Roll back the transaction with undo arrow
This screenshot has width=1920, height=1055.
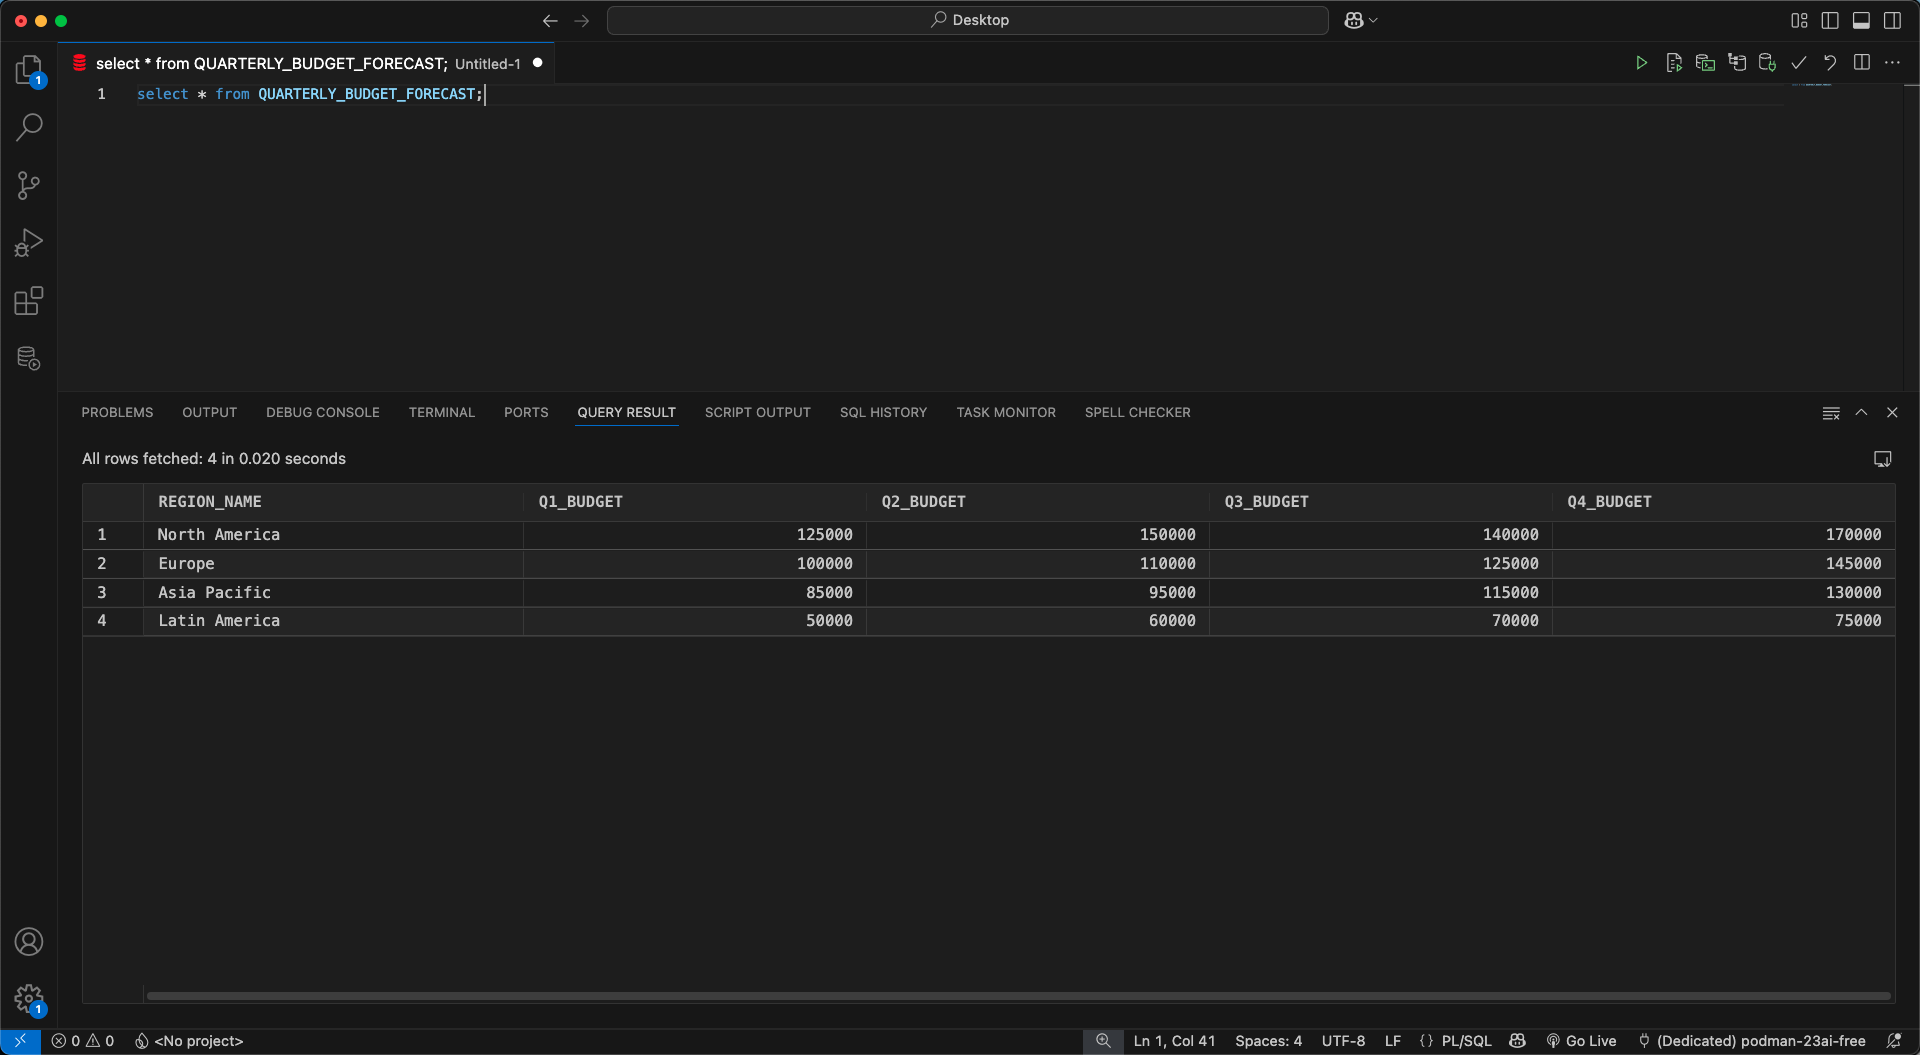click(x=1830, y=63)
